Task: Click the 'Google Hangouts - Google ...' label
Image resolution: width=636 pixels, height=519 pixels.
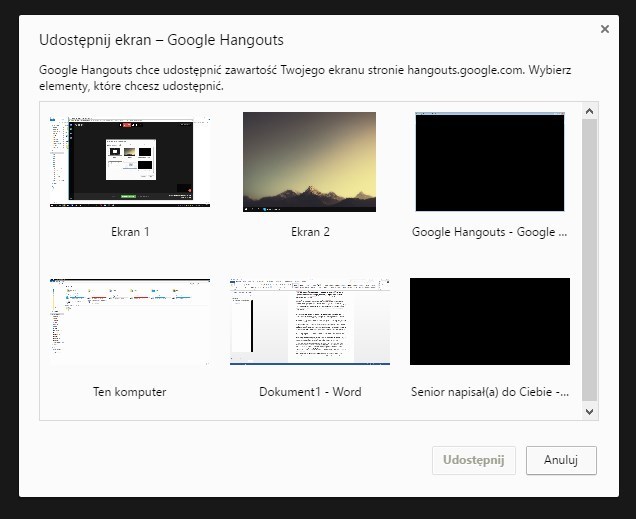Action: tap(490, 232)
